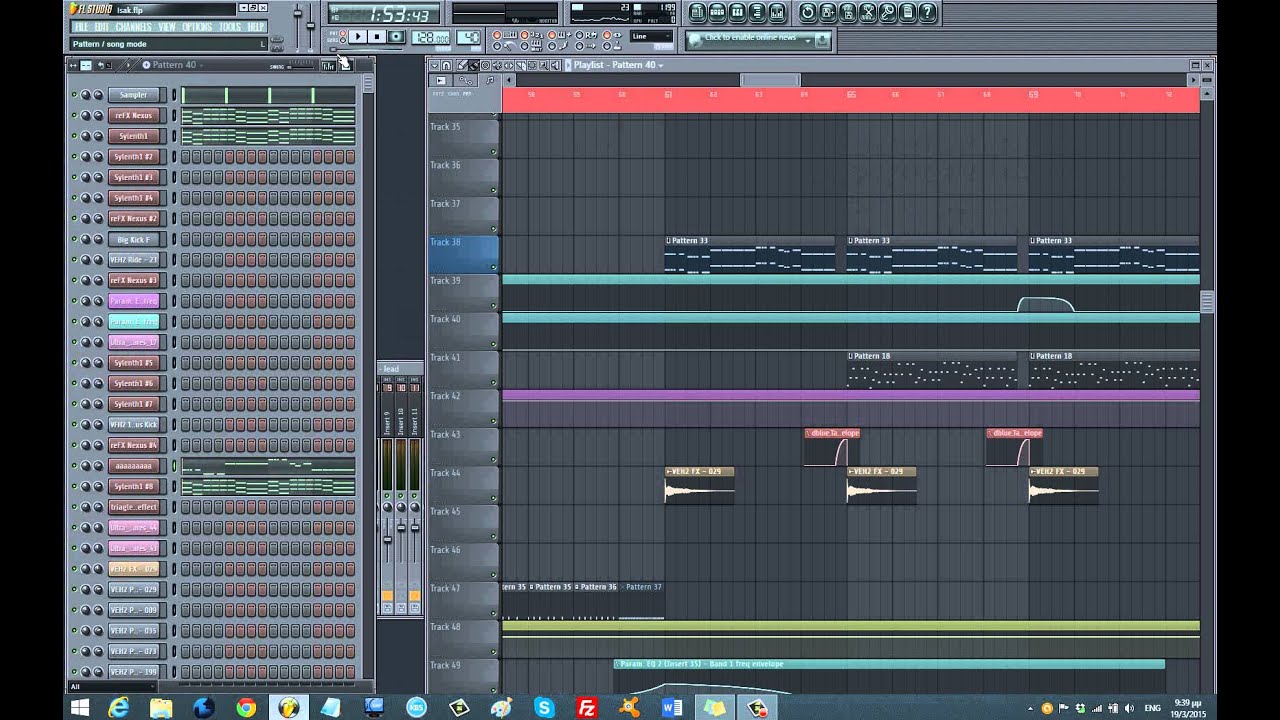This screenshot has height=720, width=1280.
Task: Open the FILE menu
Action: [81, 27]
